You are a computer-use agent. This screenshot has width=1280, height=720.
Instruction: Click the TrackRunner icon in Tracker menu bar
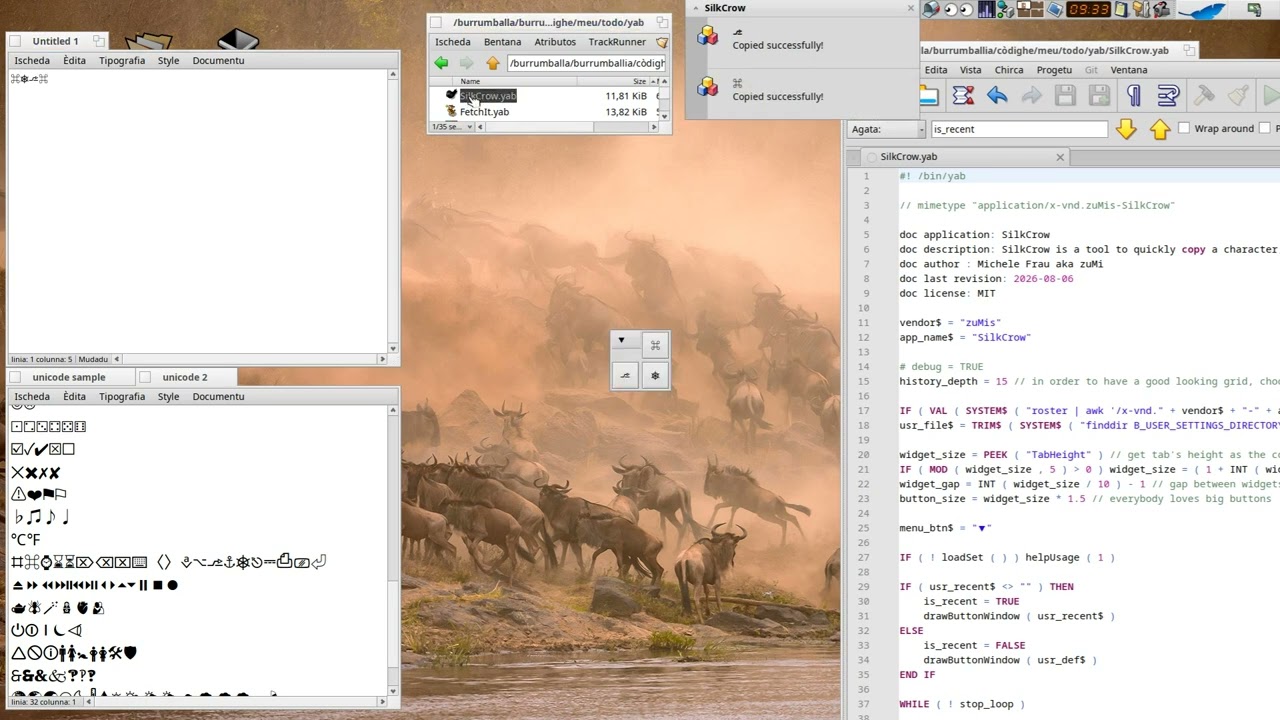click(x=662, y=42)
